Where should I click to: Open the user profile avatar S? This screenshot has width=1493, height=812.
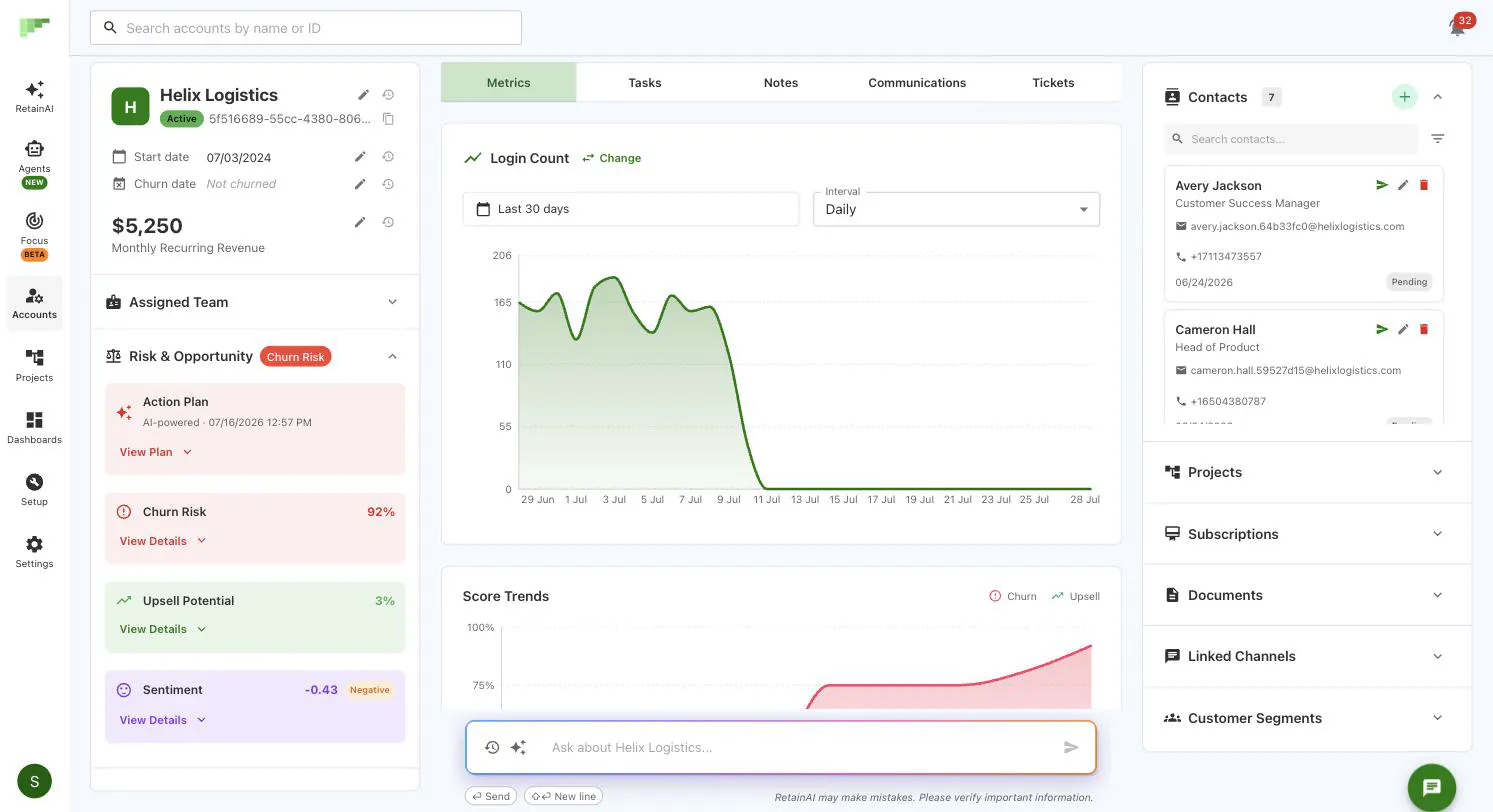tap(35, 781)
